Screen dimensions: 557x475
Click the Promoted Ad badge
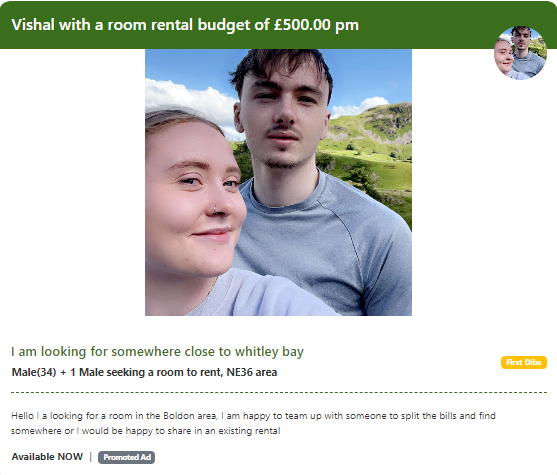[126, 457]
